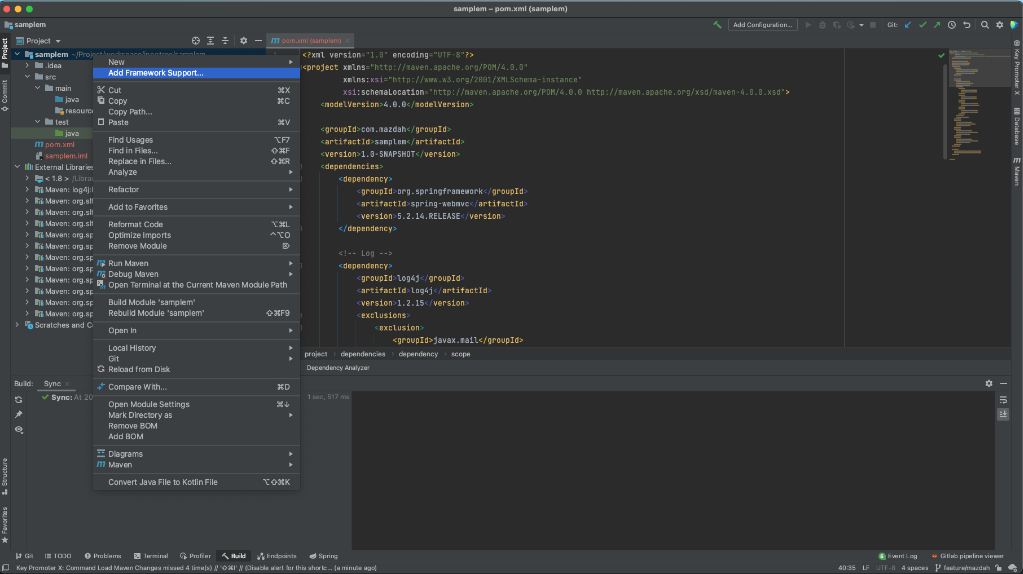
Task: Choose Convert Java File to Kotlin File
Action: [196, 482]
